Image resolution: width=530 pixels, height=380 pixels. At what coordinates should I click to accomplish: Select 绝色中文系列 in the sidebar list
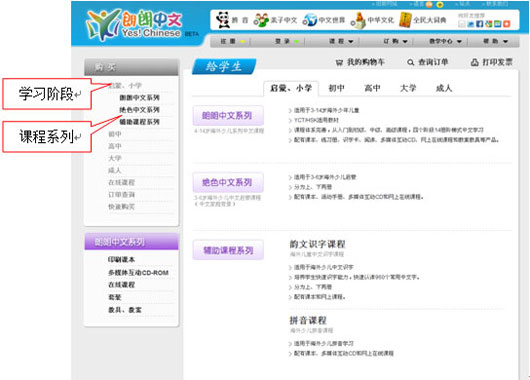coord(139,110)
